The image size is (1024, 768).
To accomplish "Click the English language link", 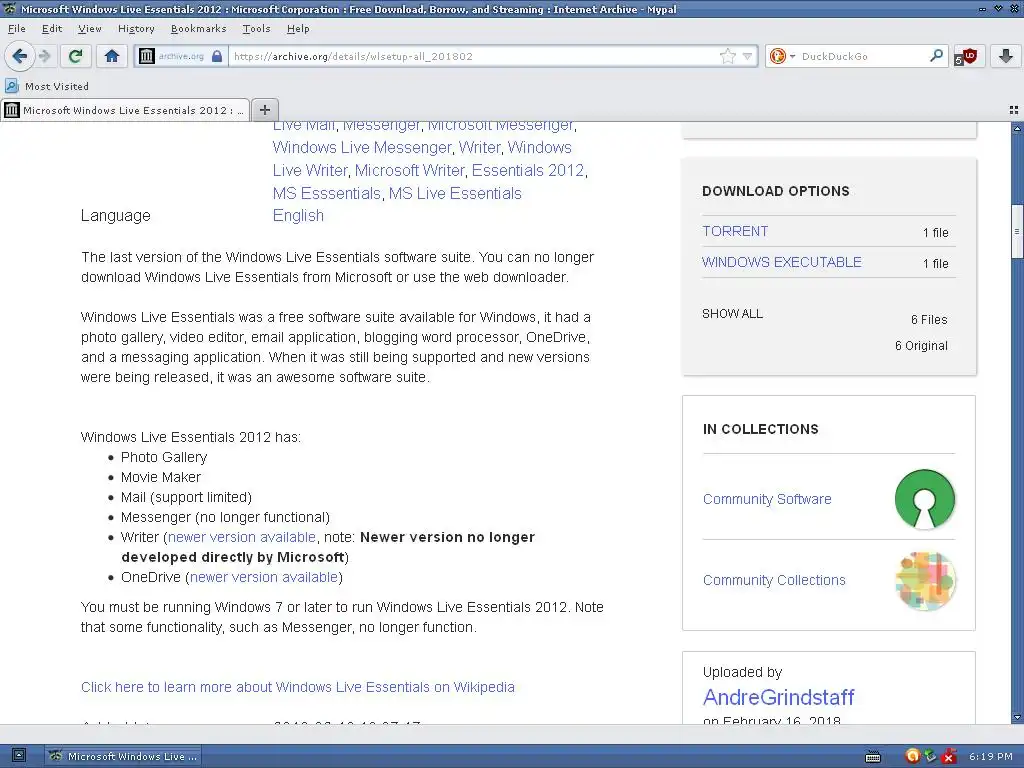I will [x=298, y=216].
